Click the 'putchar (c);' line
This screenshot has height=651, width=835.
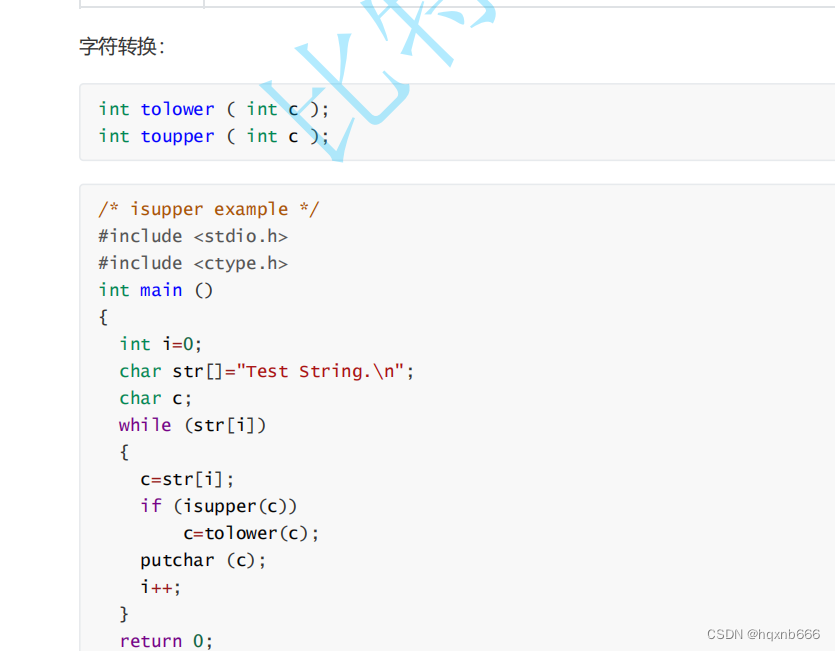(203, 560)
